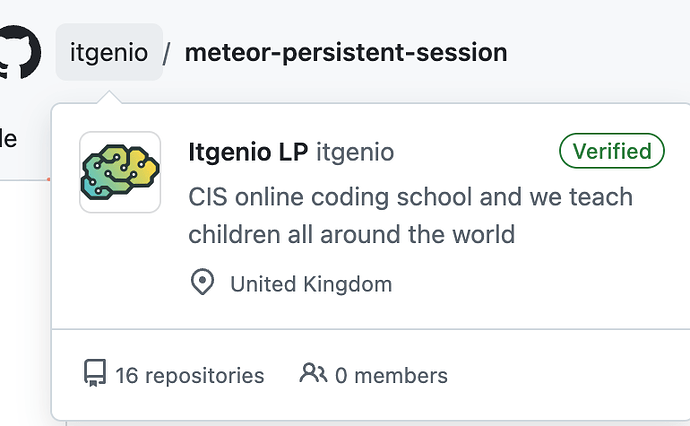Open the Itgenio LP organization name

point(248,152)
